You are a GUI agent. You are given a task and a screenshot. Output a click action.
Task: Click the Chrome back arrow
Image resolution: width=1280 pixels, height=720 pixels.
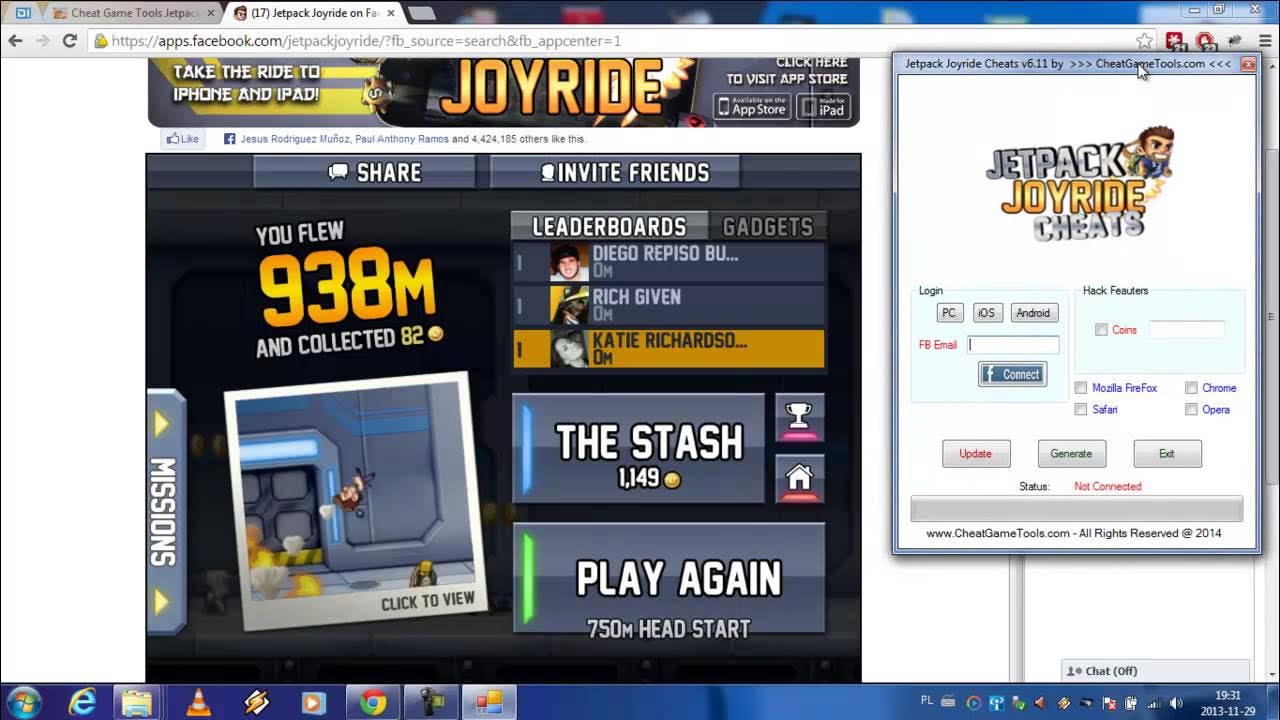(x=15, y=41)
